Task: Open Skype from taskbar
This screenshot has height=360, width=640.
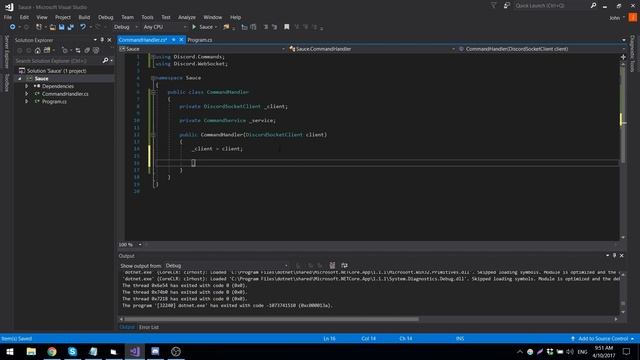Action: (73, 351)
